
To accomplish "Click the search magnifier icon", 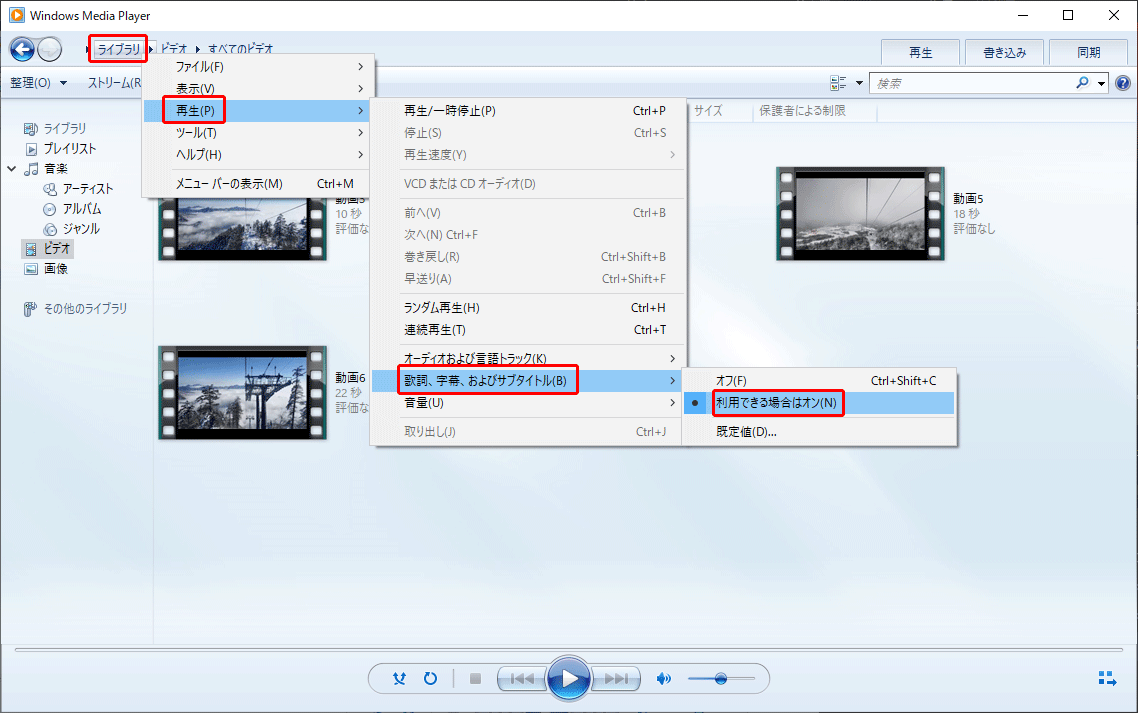I will tap(1082, 83).
